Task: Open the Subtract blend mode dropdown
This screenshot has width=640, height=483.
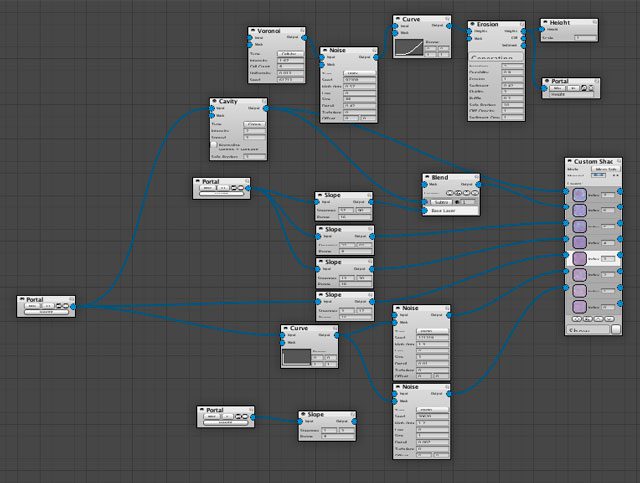Action: pos(441,202)
